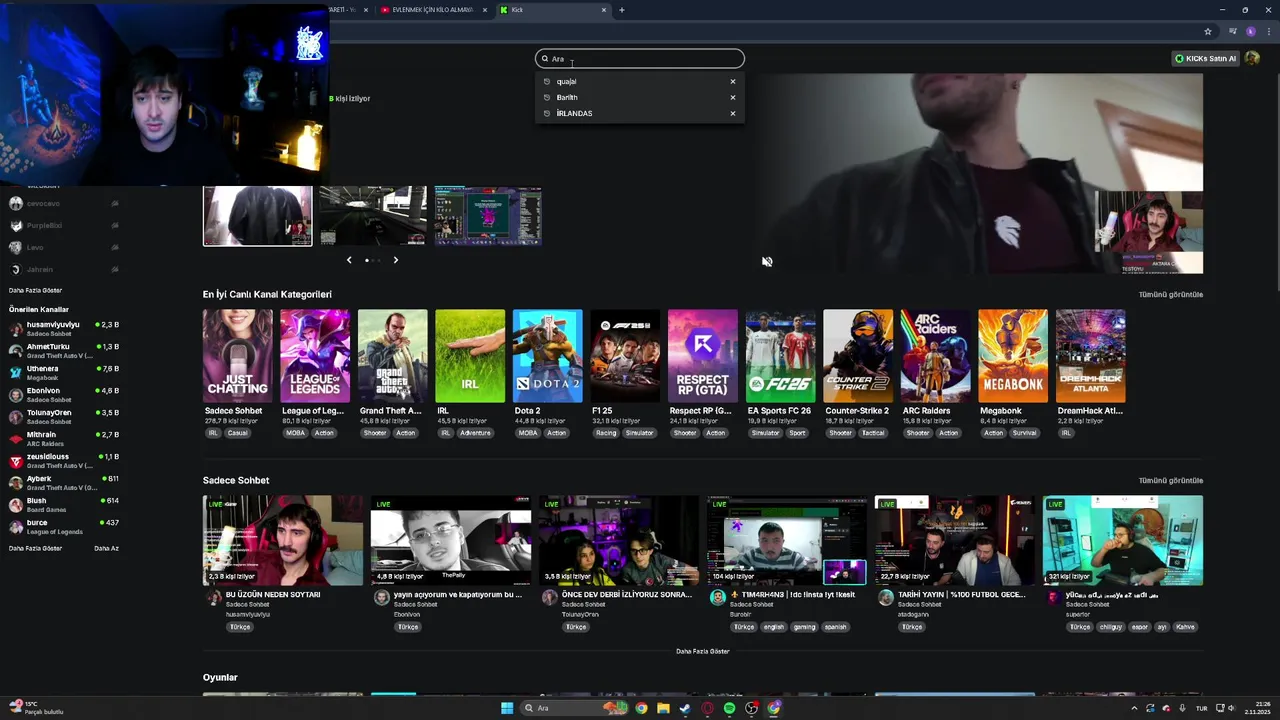
Task: Open the Windows Start menu
Action: 507,708
